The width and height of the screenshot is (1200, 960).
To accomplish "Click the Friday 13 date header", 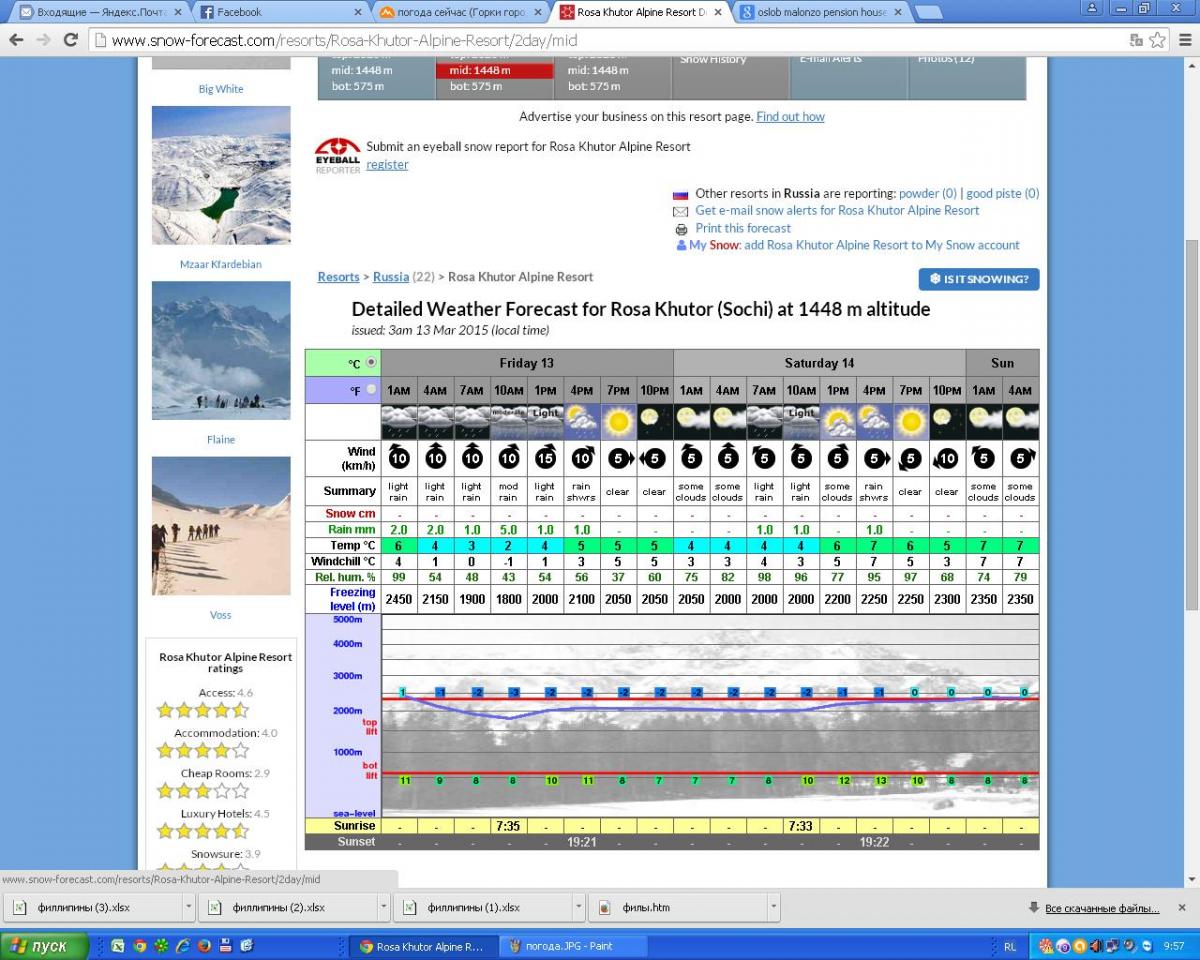I will click(527, 363).
